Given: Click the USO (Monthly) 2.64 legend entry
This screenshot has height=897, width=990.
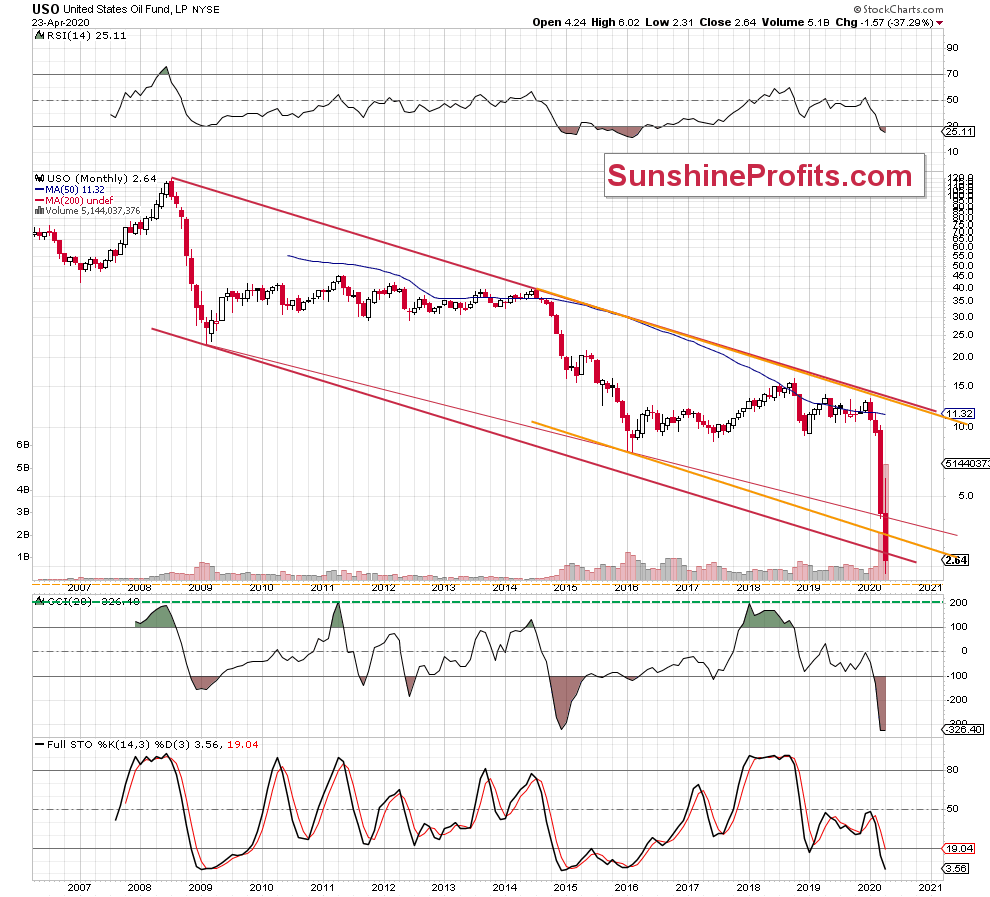Looking at the screenshot, I should click(x=101, y=179).
